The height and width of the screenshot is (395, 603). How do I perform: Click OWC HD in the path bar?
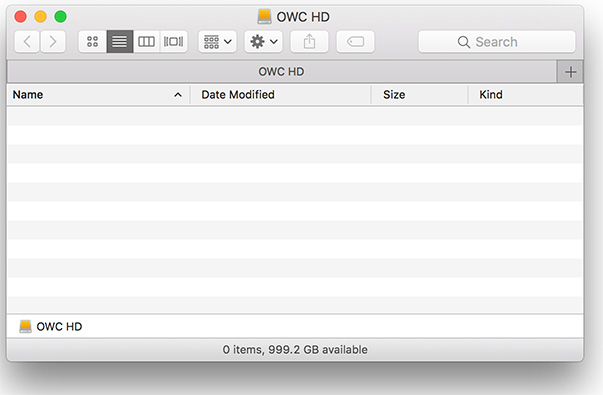point(51,327)
